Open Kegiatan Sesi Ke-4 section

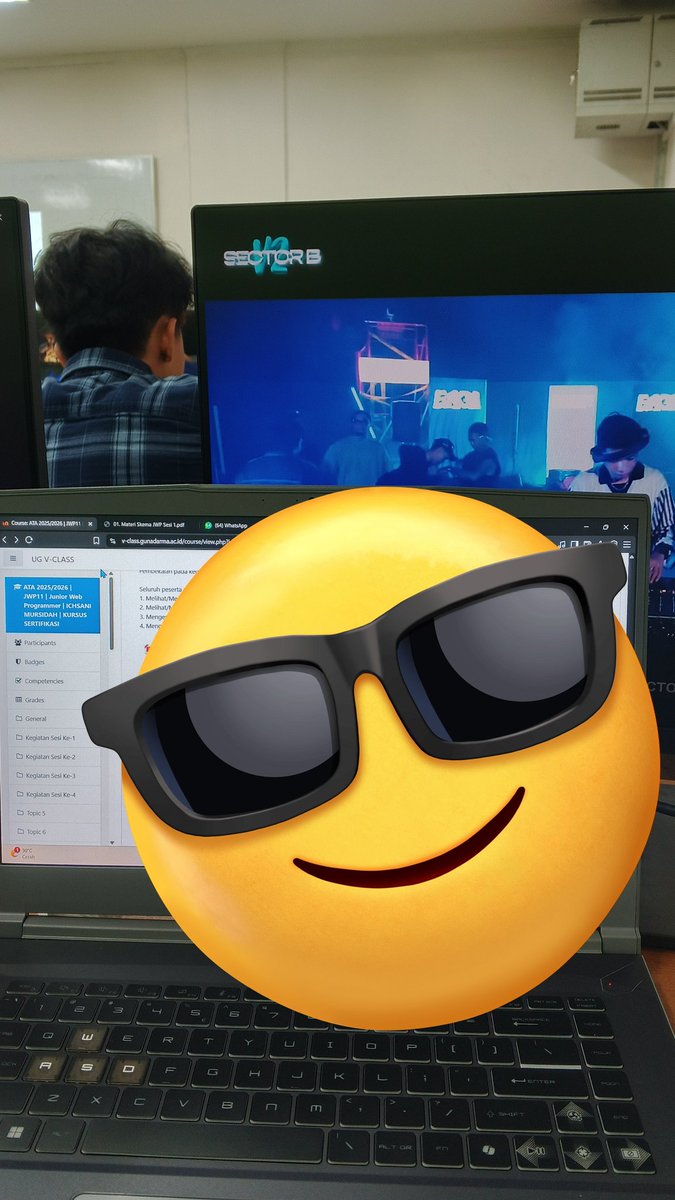[x=54, y=795]
